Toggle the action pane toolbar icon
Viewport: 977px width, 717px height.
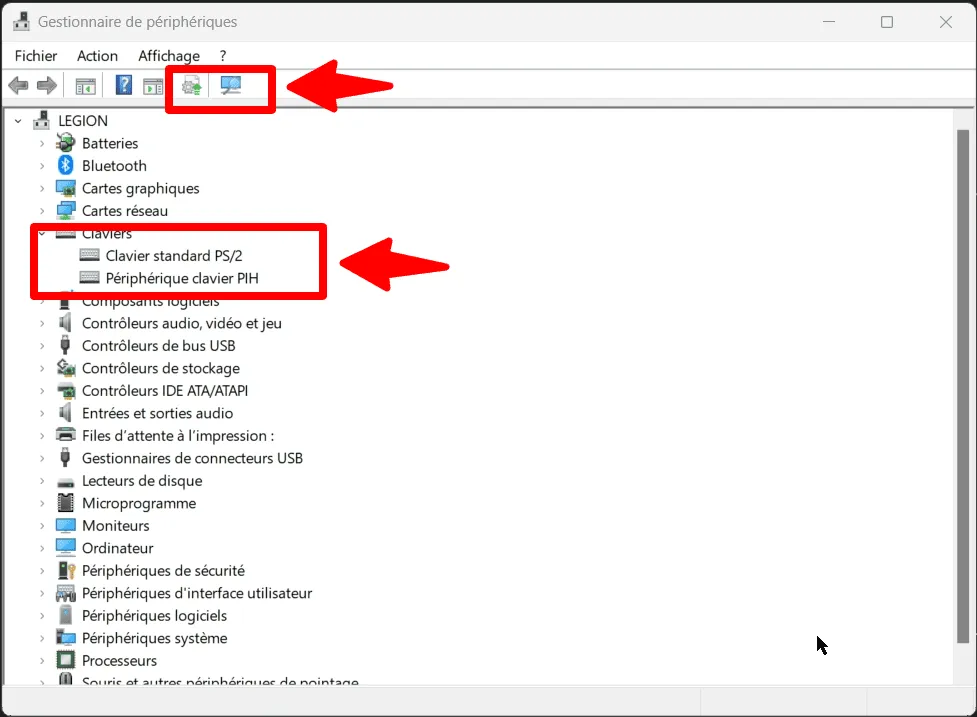click(x=153, y=86)
